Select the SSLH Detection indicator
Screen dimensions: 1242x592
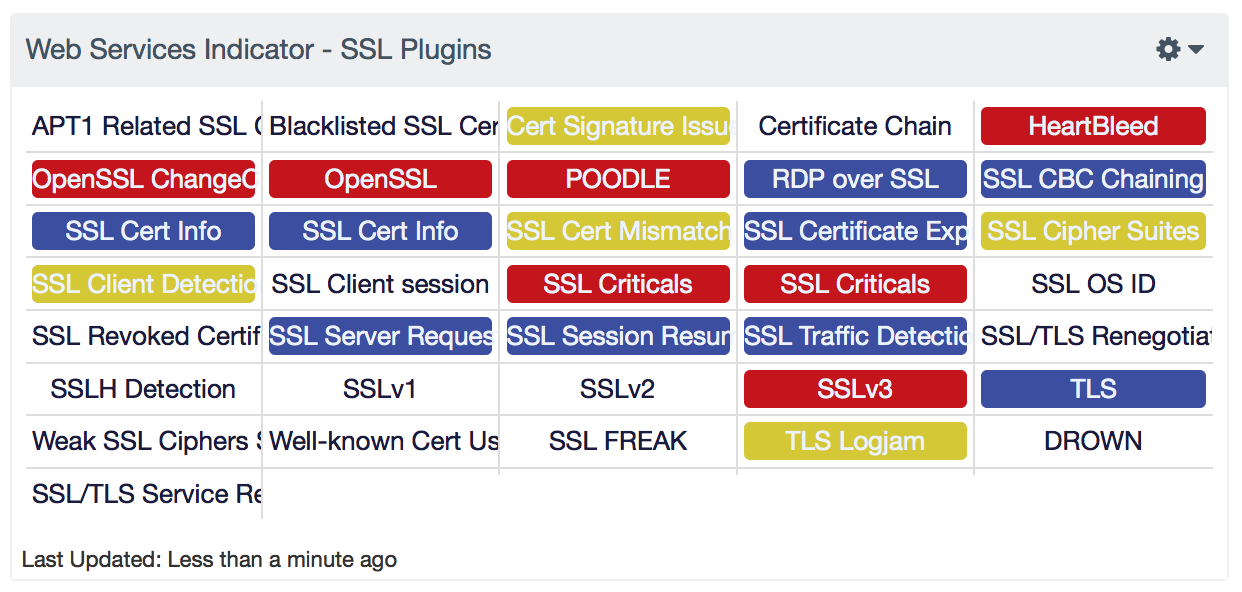tap(144, 389)
